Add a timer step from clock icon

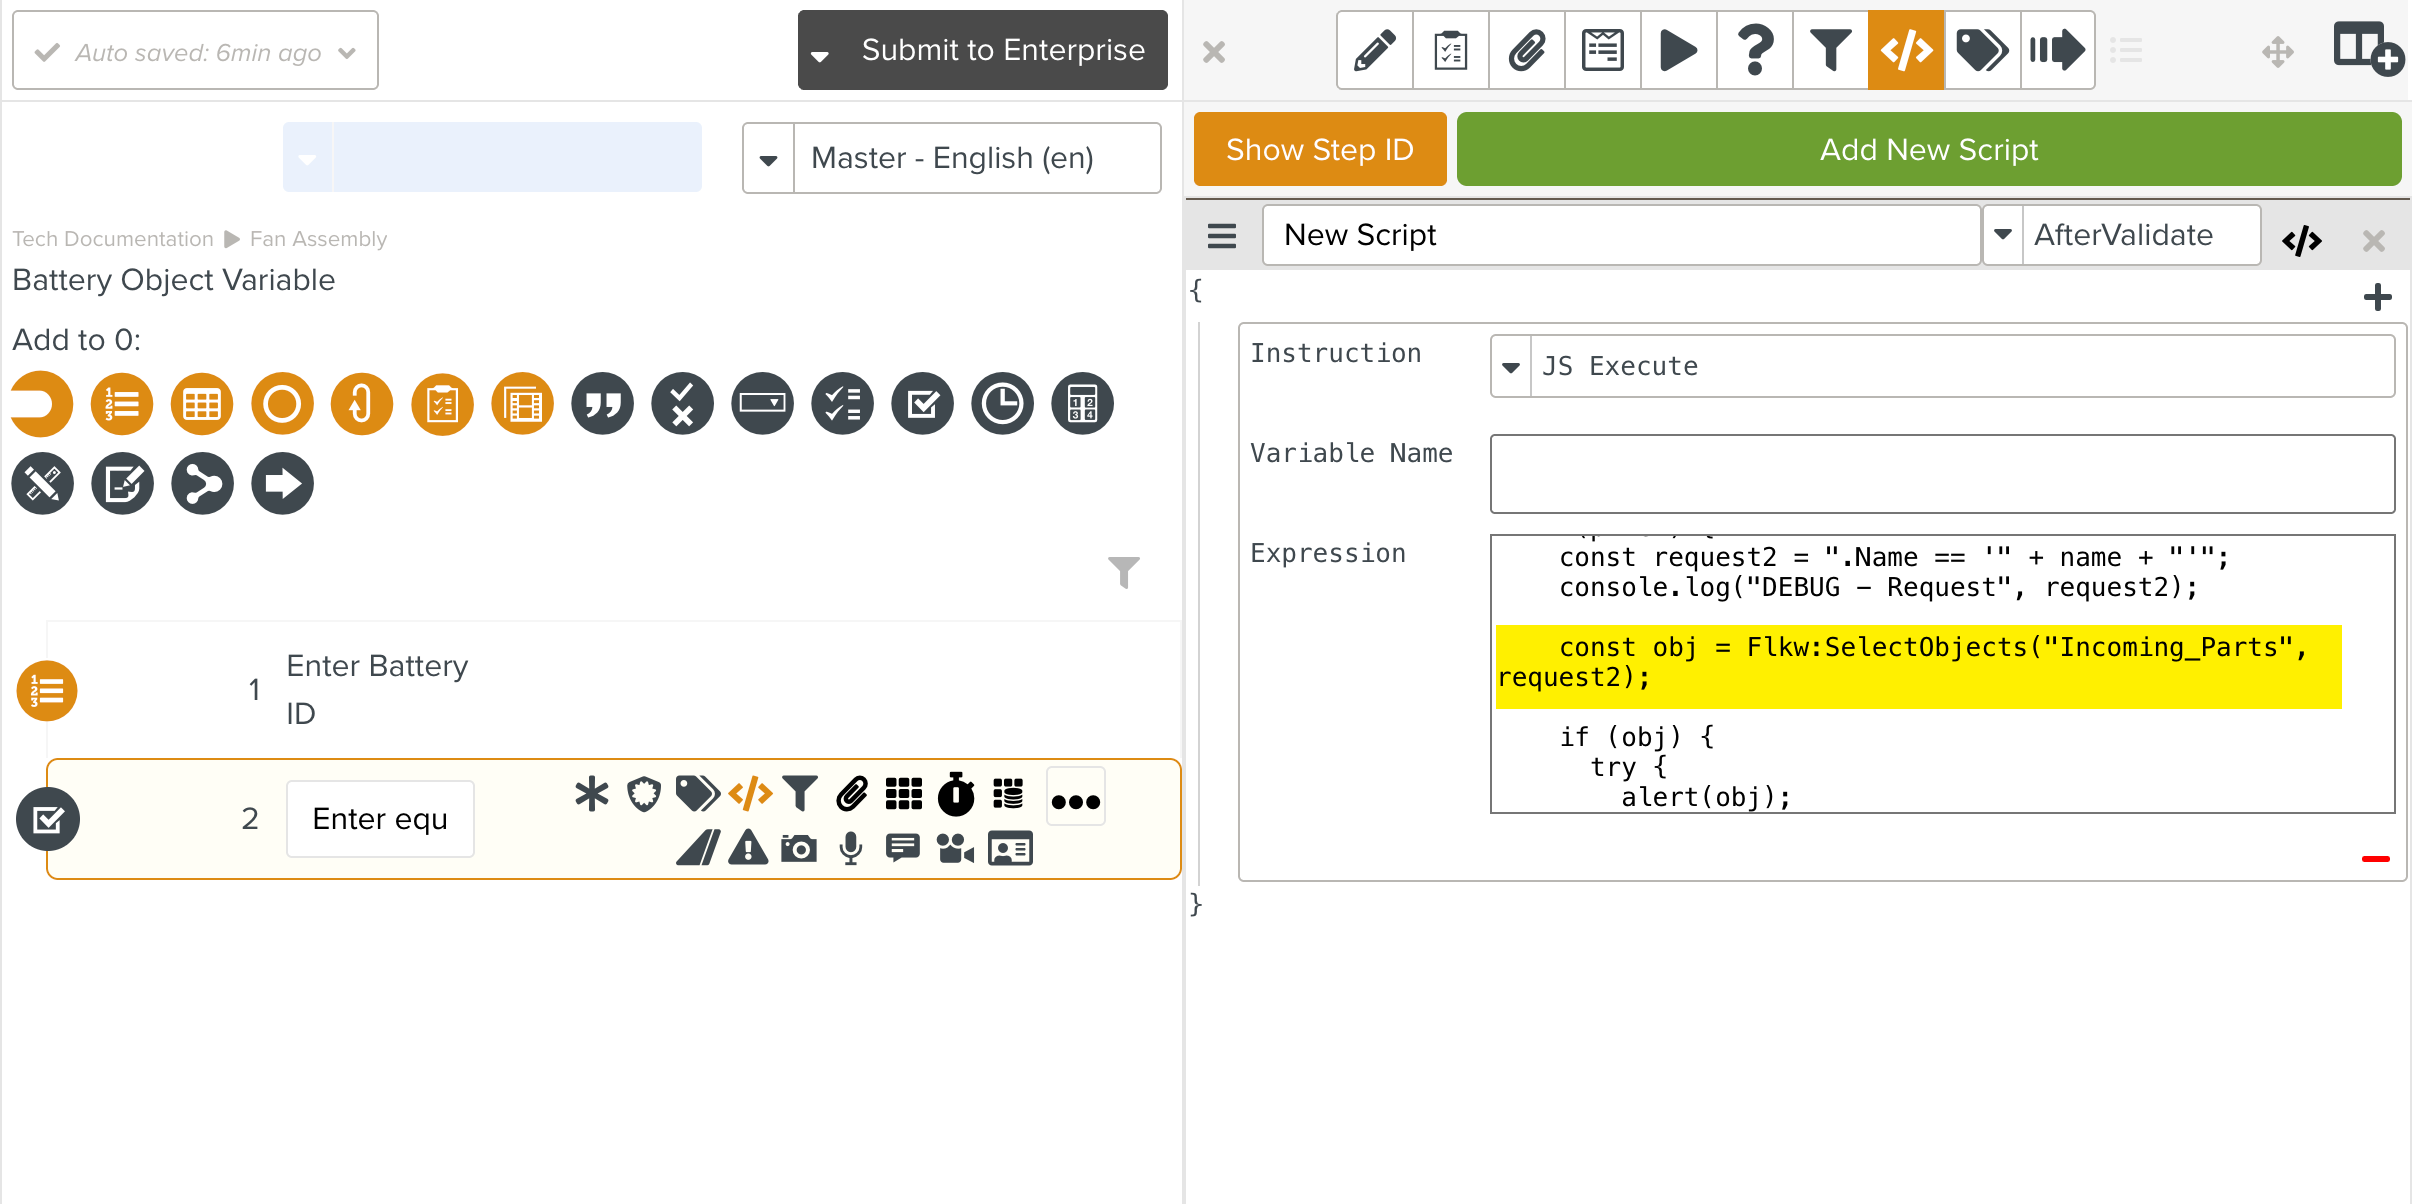coord(1002,404)
